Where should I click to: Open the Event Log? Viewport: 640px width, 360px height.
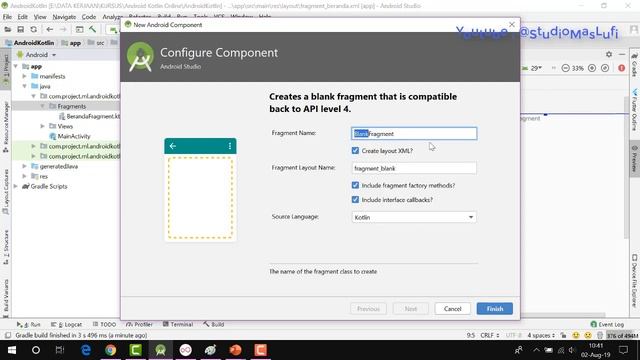click(x=607, y=324)
